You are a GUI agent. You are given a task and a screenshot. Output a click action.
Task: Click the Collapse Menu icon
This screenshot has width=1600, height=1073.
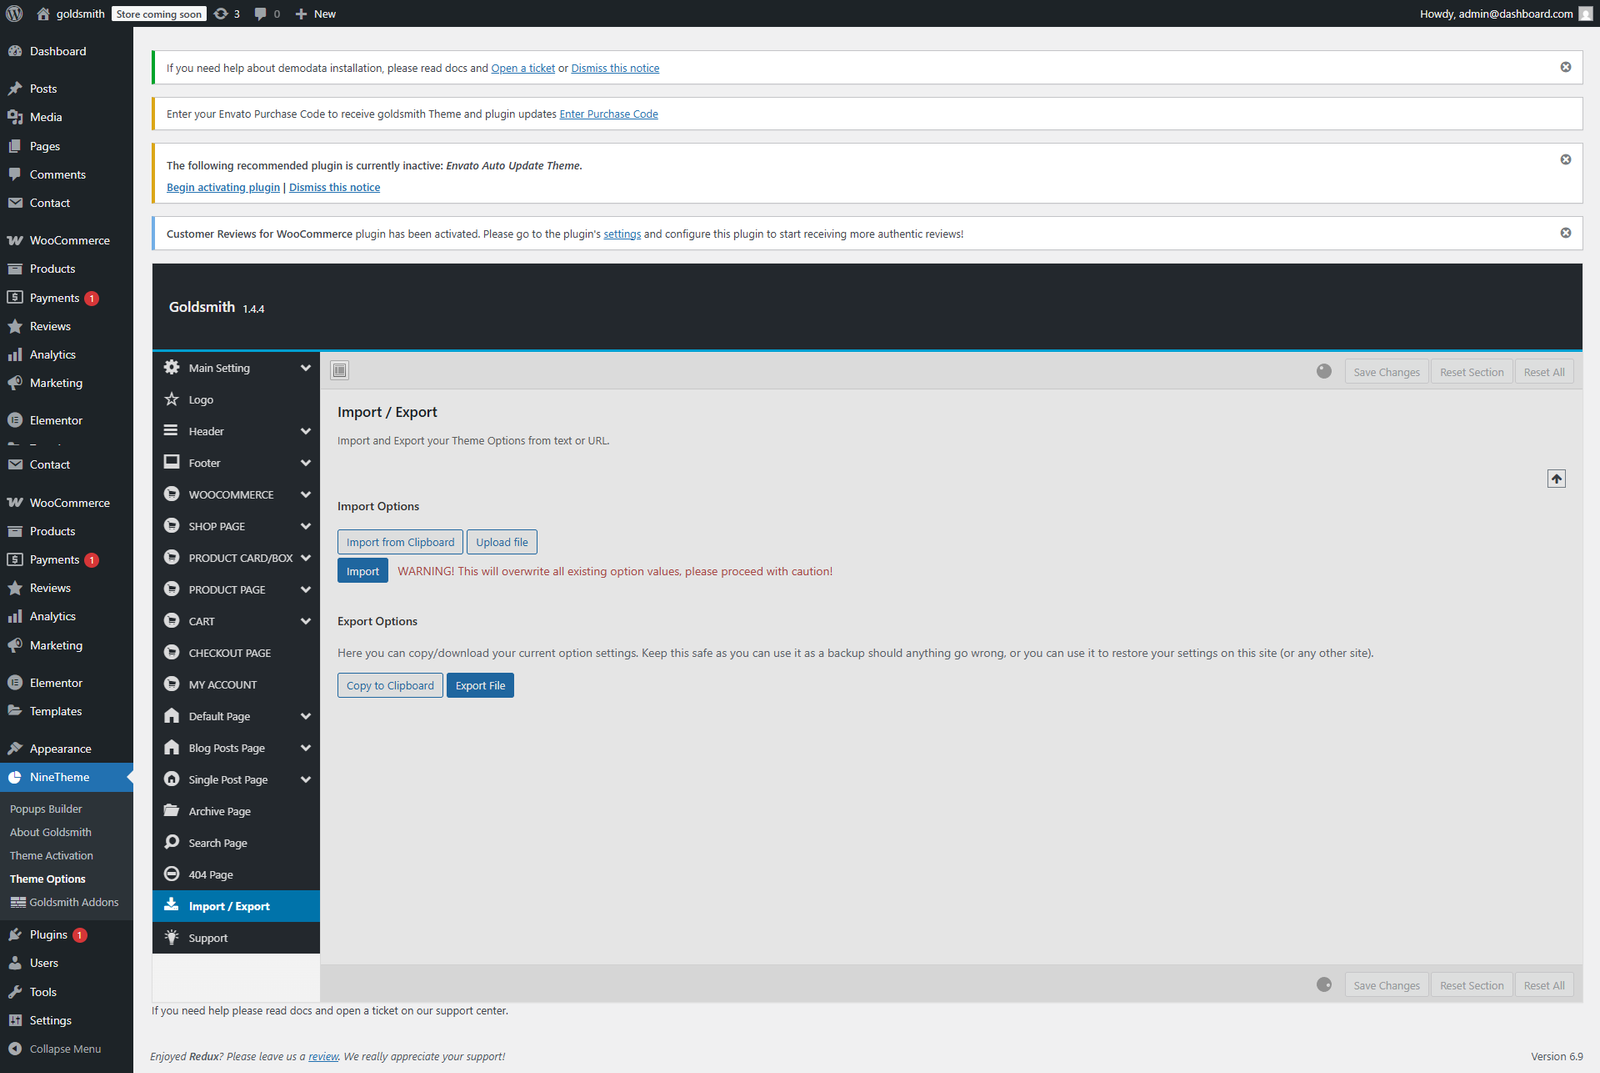click(15, 1049)
